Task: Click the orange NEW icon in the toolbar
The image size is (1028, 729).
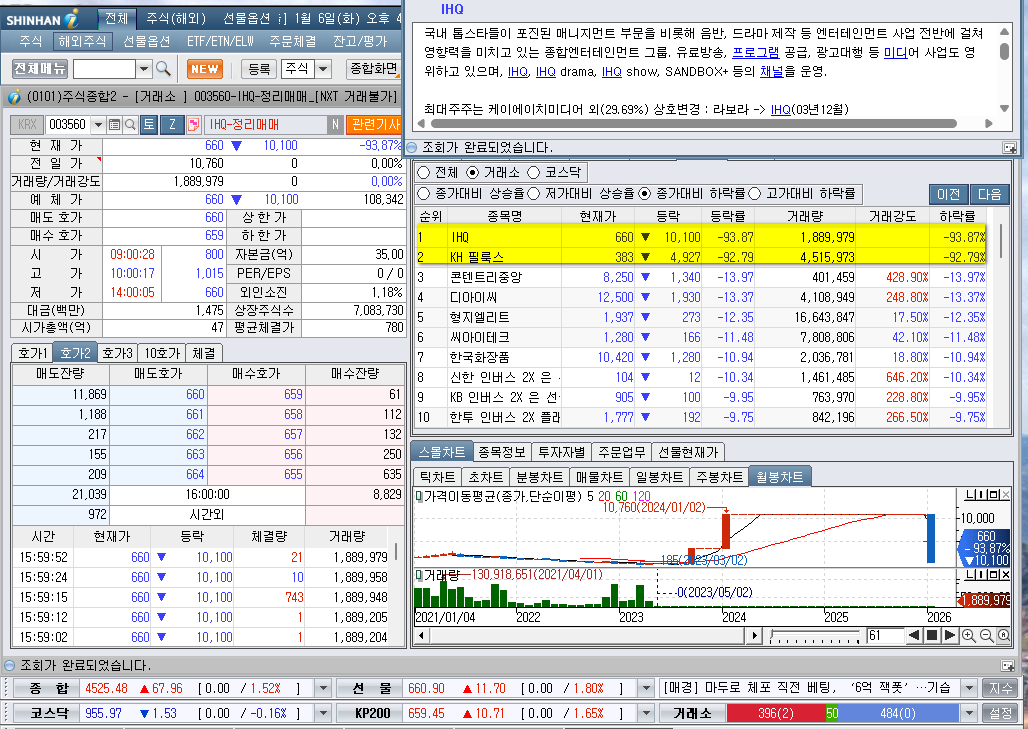Action: [x=205, y=69]
